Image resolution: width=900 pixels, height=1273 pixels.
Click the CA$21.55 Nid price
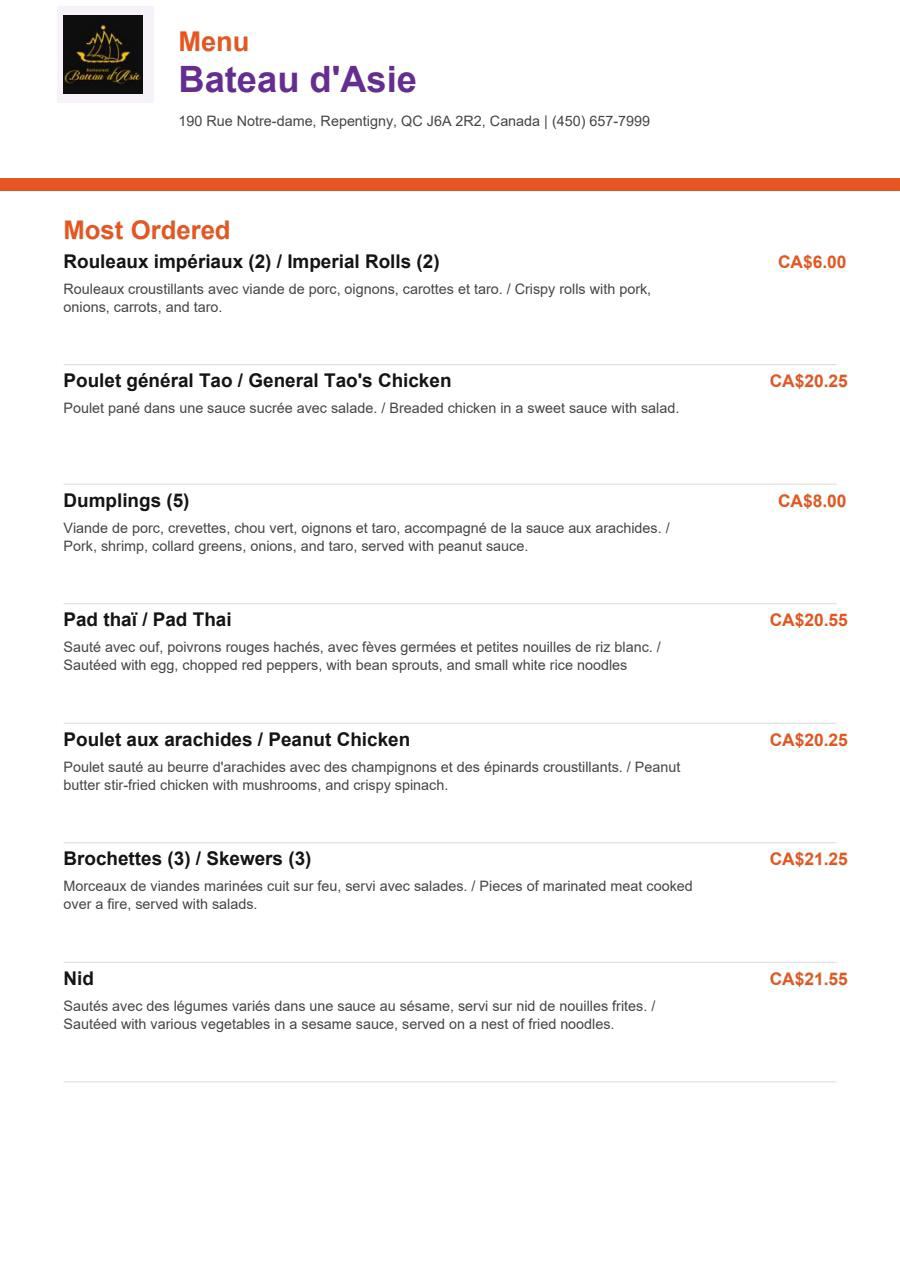click(808, 979)
